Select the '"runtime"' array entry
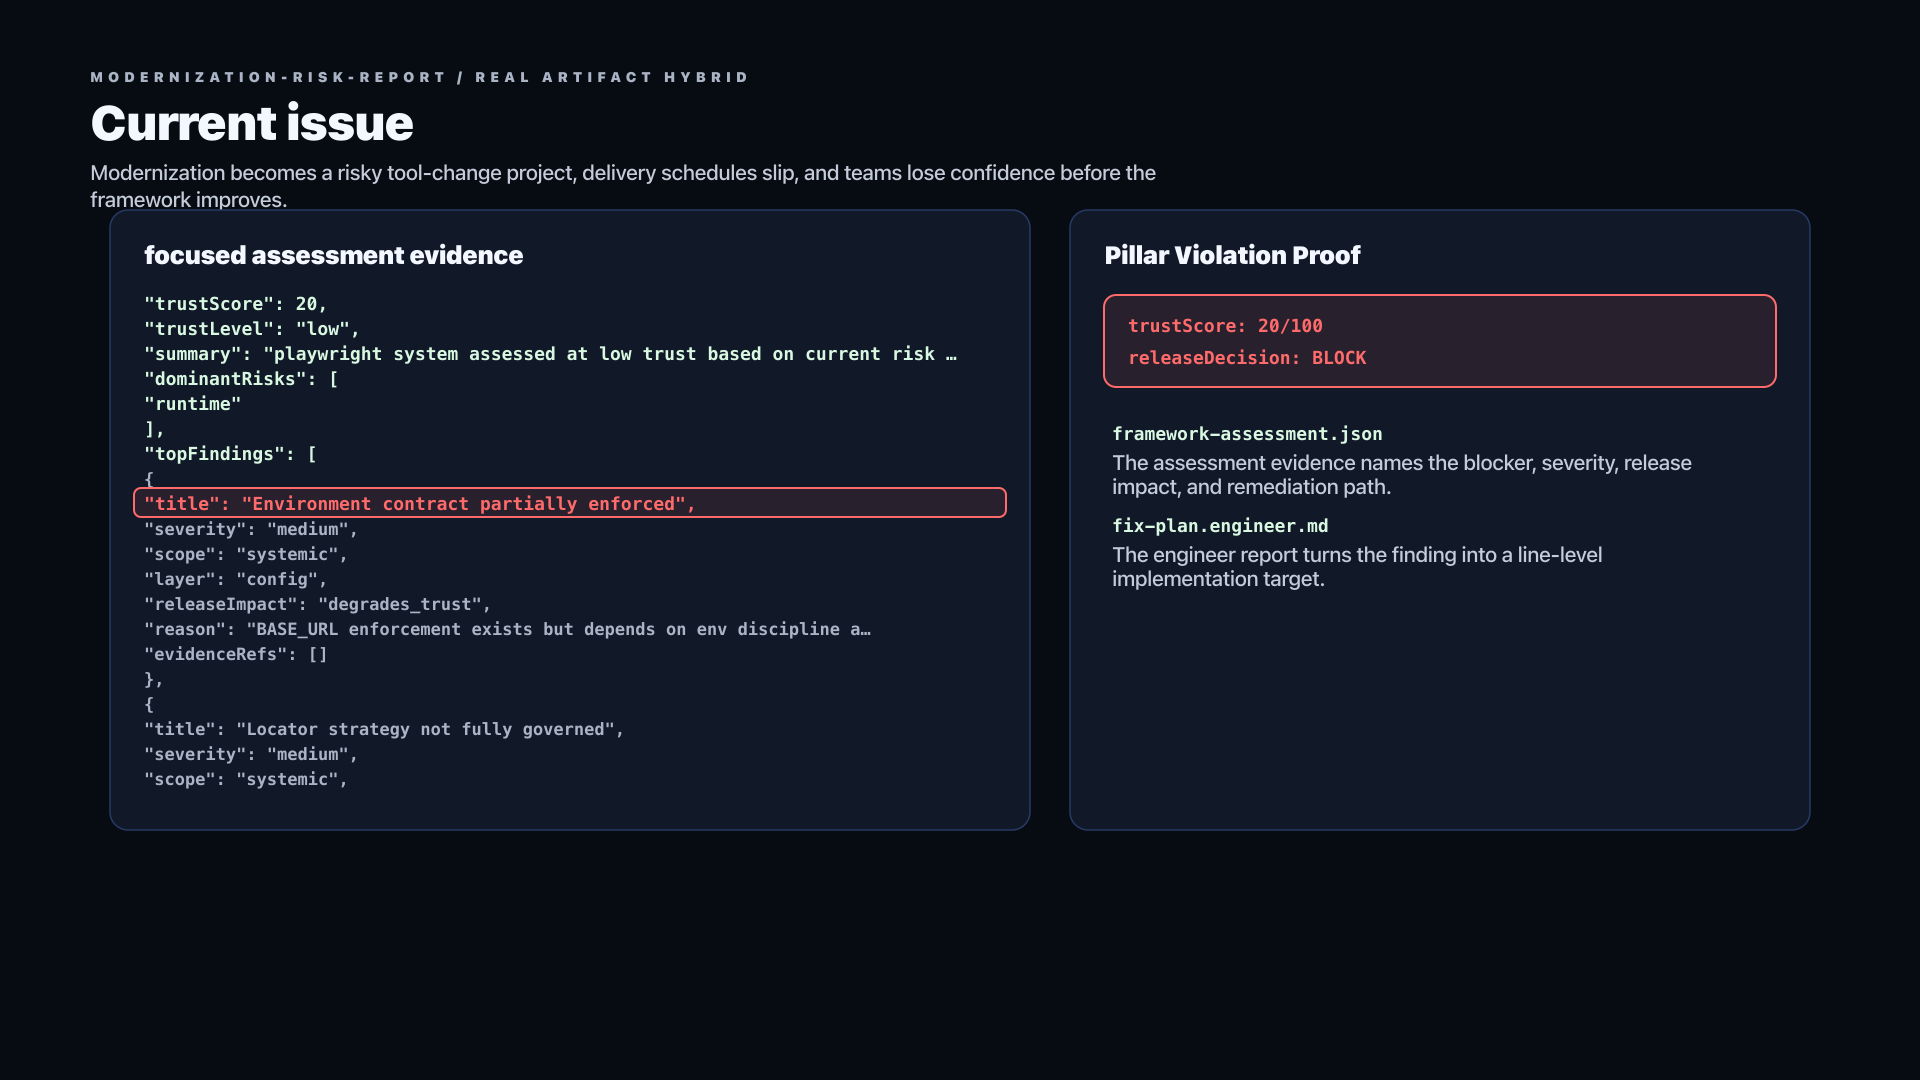Image resolution: width=1920 pixels, height=1080 pixels. pos(193,404)
